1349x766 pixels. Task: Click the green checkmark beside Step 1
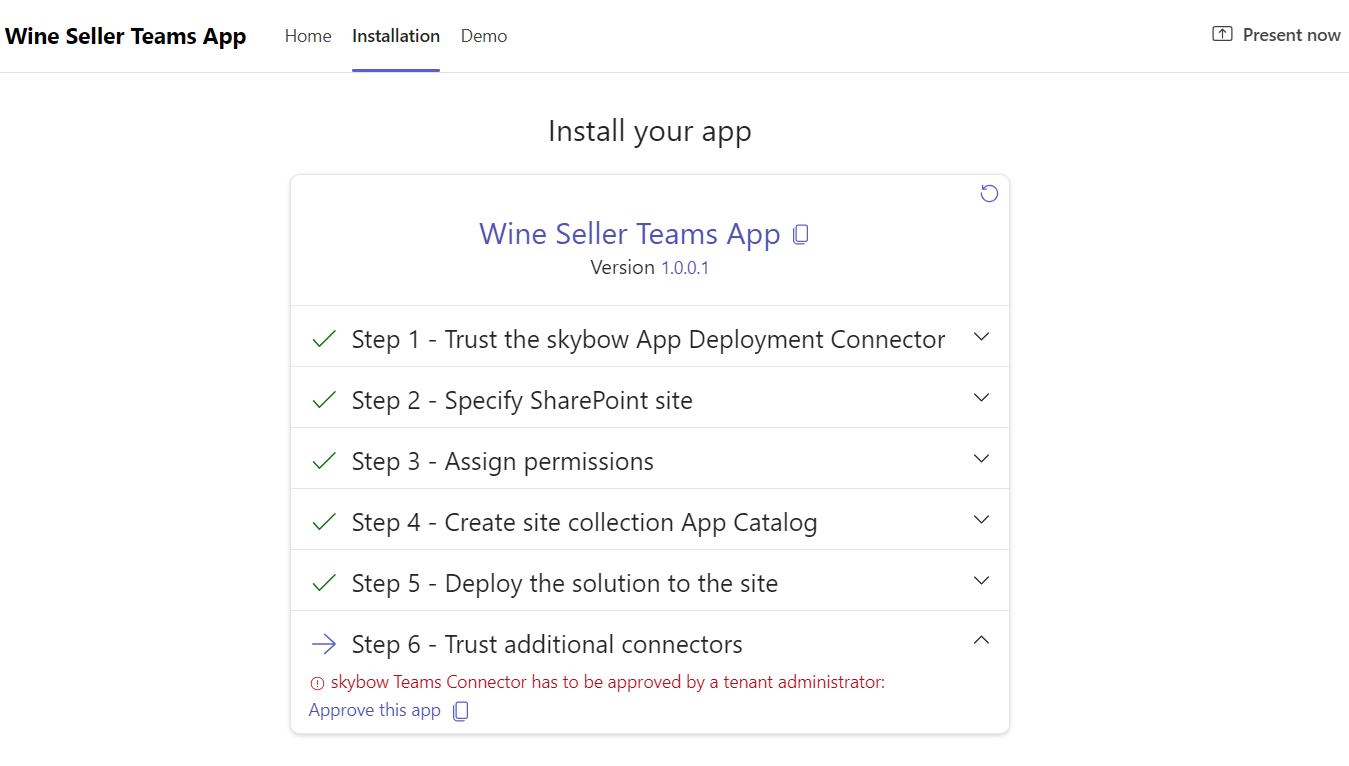point(324,339)
